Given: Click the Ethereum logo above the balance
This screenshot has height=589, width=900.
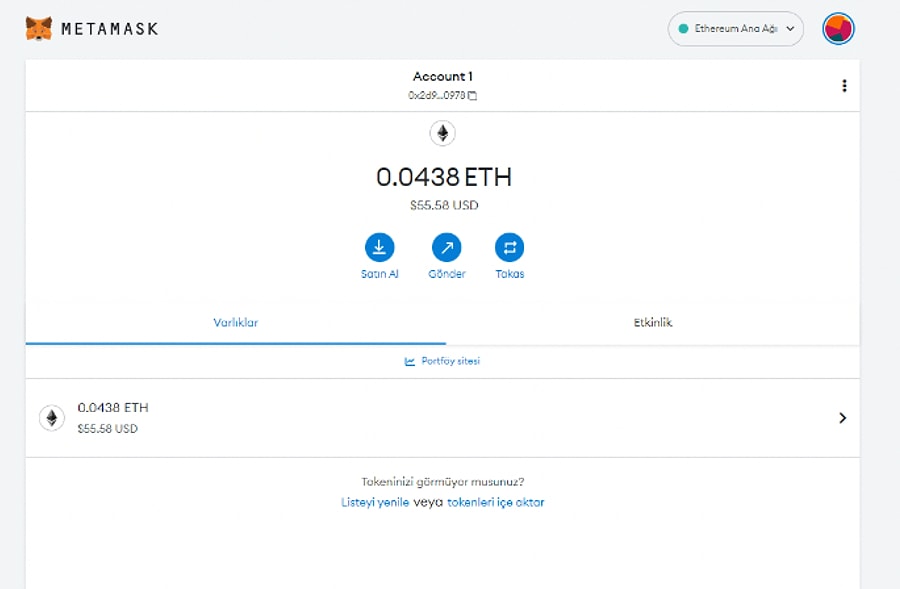Looking at the screenshot, I should point(442,132).
